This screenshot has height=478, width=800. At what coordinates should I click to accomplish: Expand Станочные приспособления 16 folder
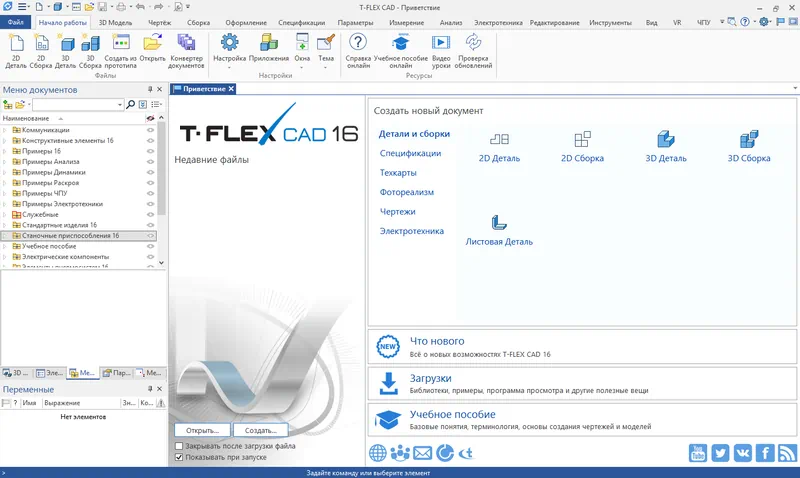click(5, 236)
